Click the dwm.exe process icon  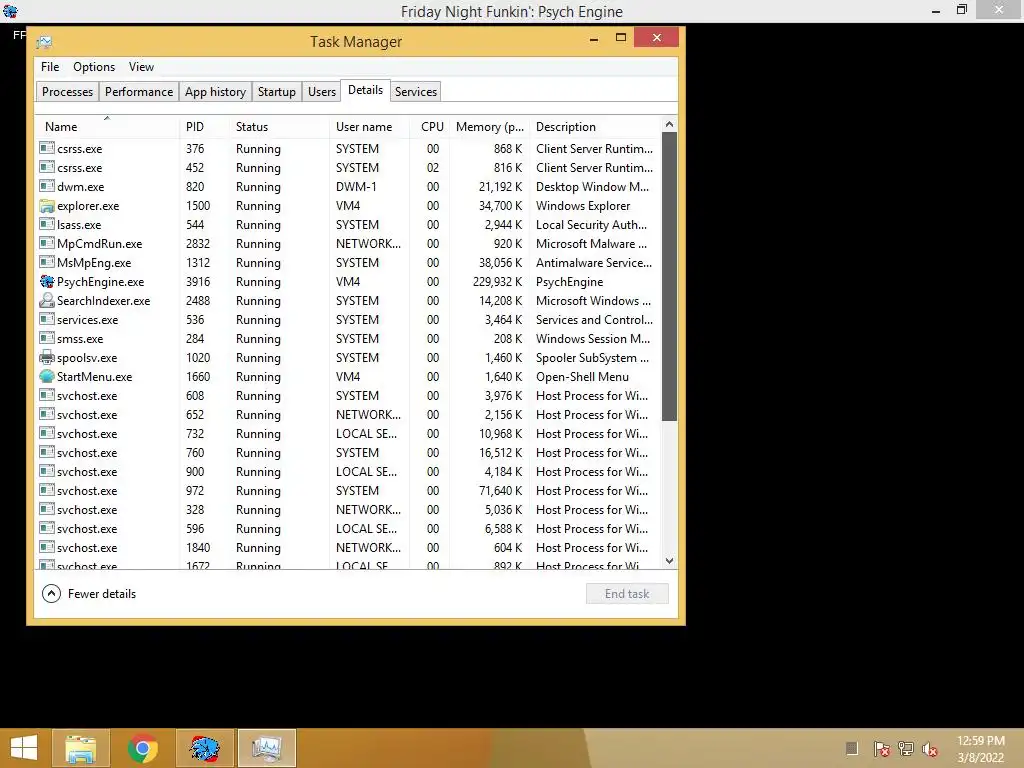[47, 186]
